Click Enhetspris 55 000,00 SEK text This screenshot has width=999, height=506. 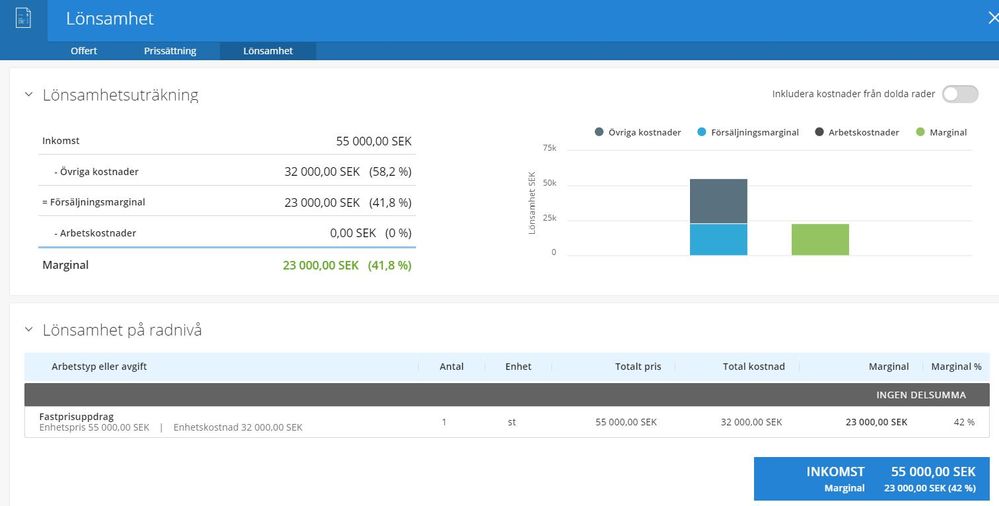point(94,428)
